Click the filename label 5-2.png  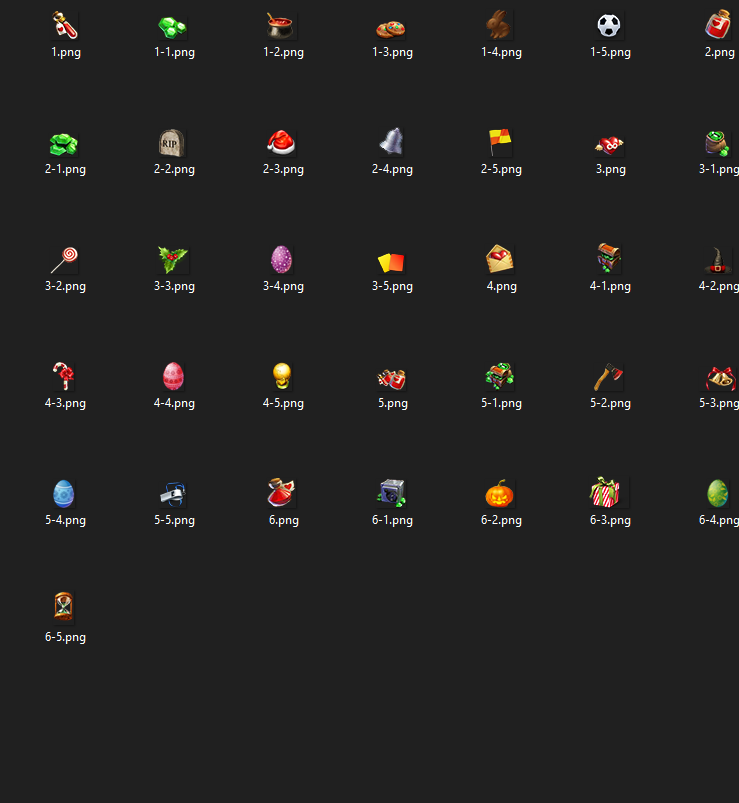(610, 404)
